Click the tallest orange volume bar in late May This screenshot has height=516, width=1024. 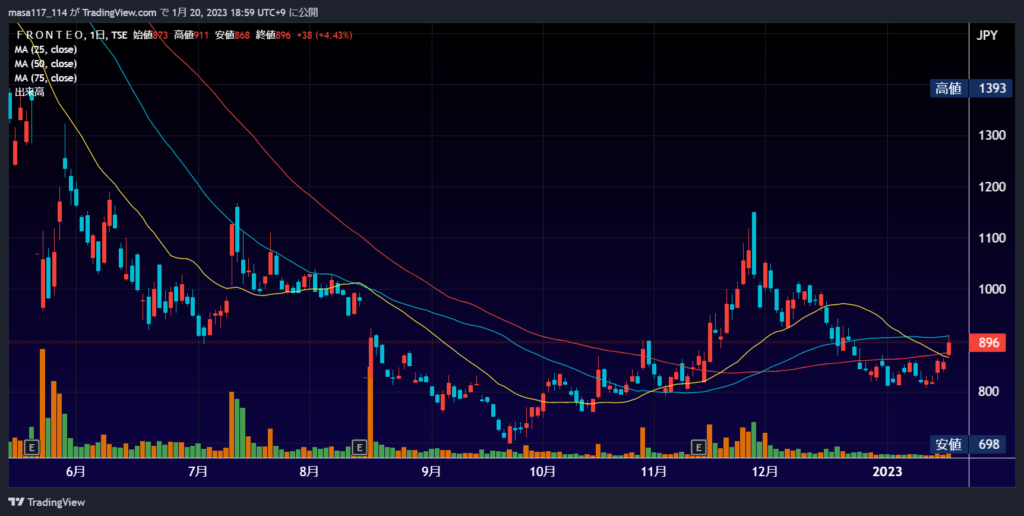point(42,403)
